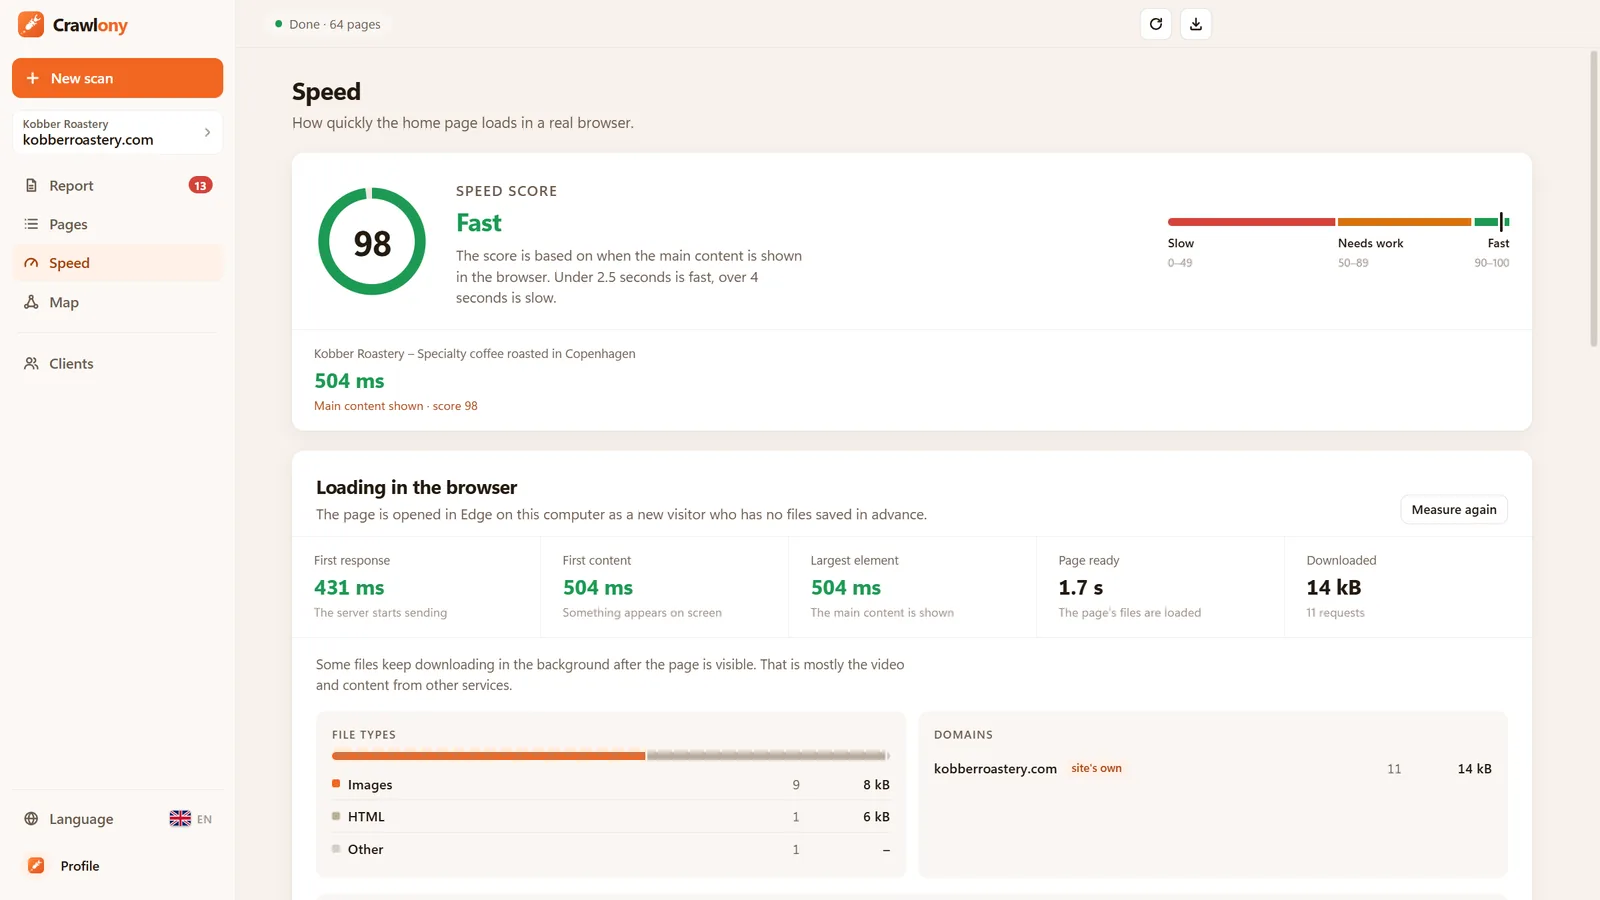Click the Pages list icon

pyautogui.click(x=31, y=224)
